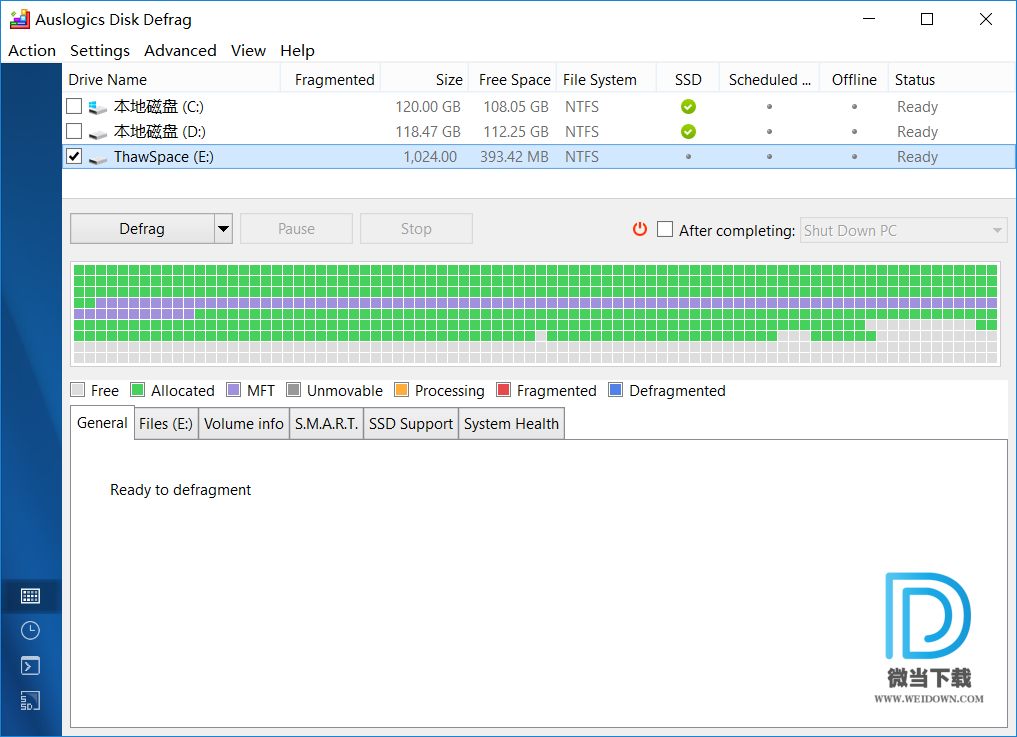1017x737 pixels.
Task: Open the Action menu
Action: (32, 51)
